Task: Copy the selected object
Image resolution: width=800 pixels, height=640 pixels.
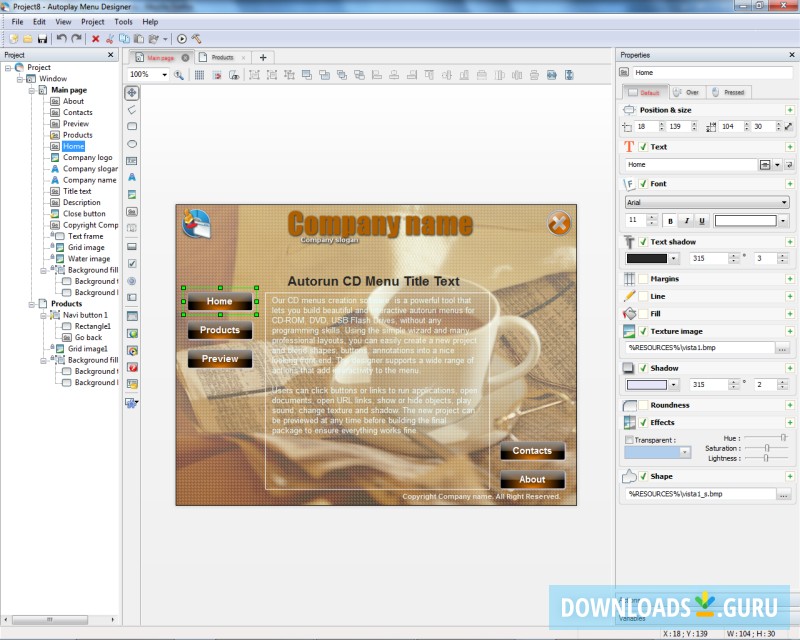Action: coord(124,39)
